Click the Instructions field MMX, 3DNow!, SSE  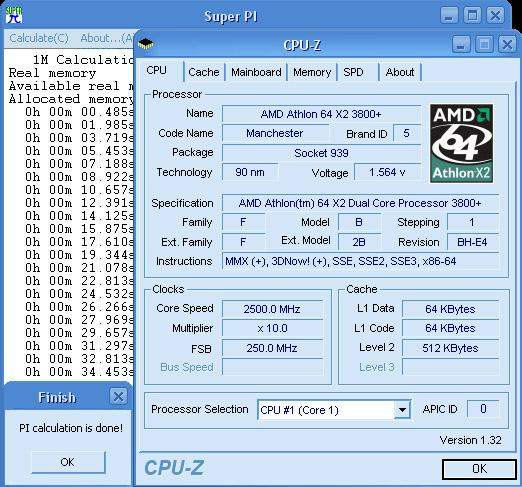click(x=360, y=261)
